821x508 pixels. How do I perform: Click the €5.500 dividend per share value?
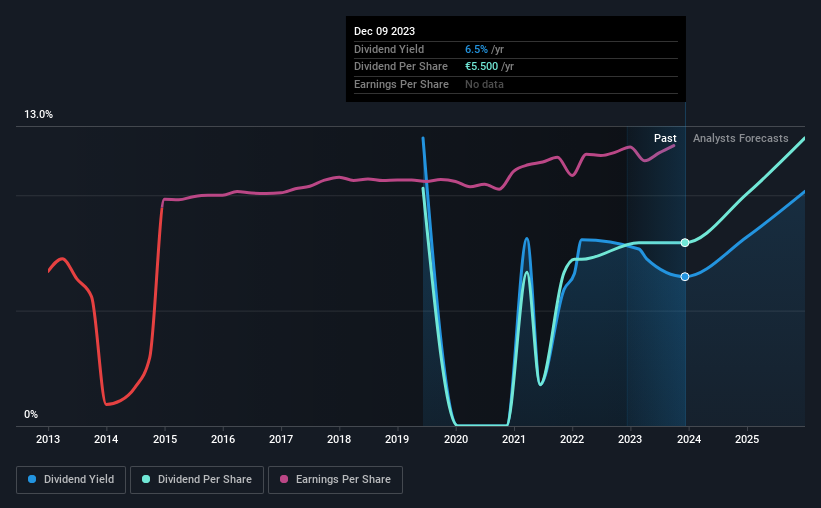[481, 67]
